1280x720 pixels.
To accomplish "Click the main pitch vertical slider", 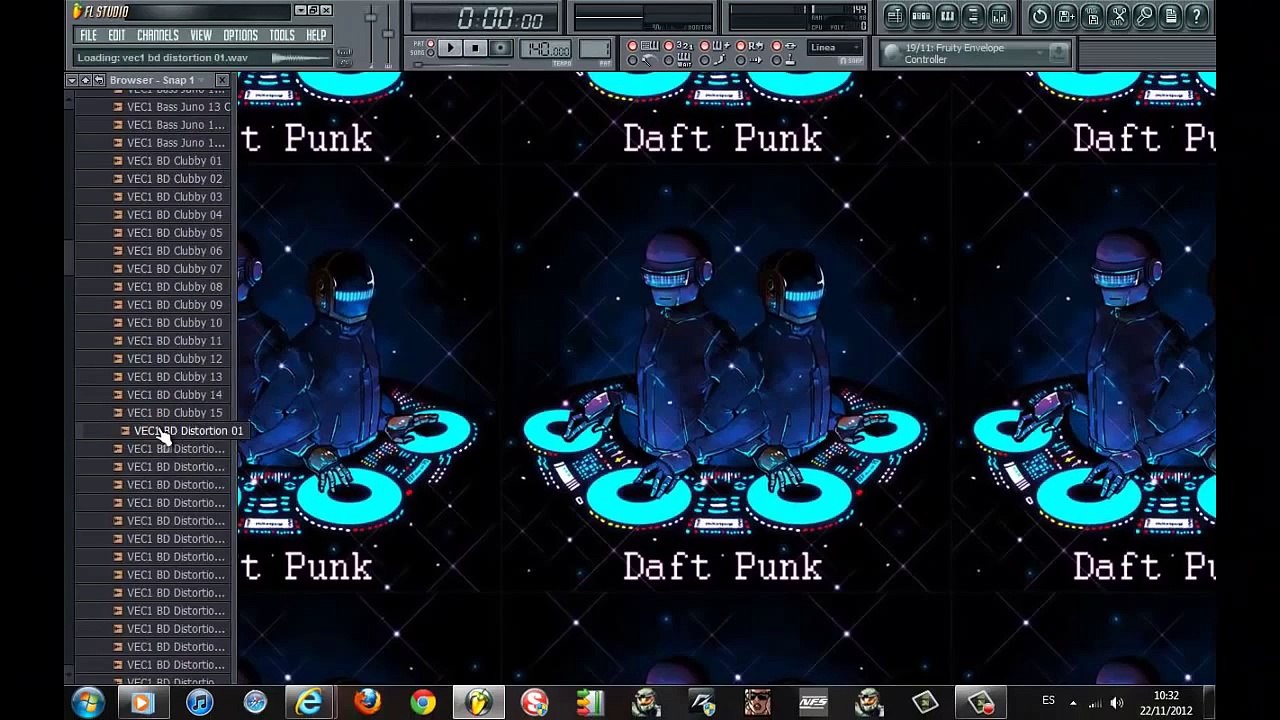I will coord(388,35).
